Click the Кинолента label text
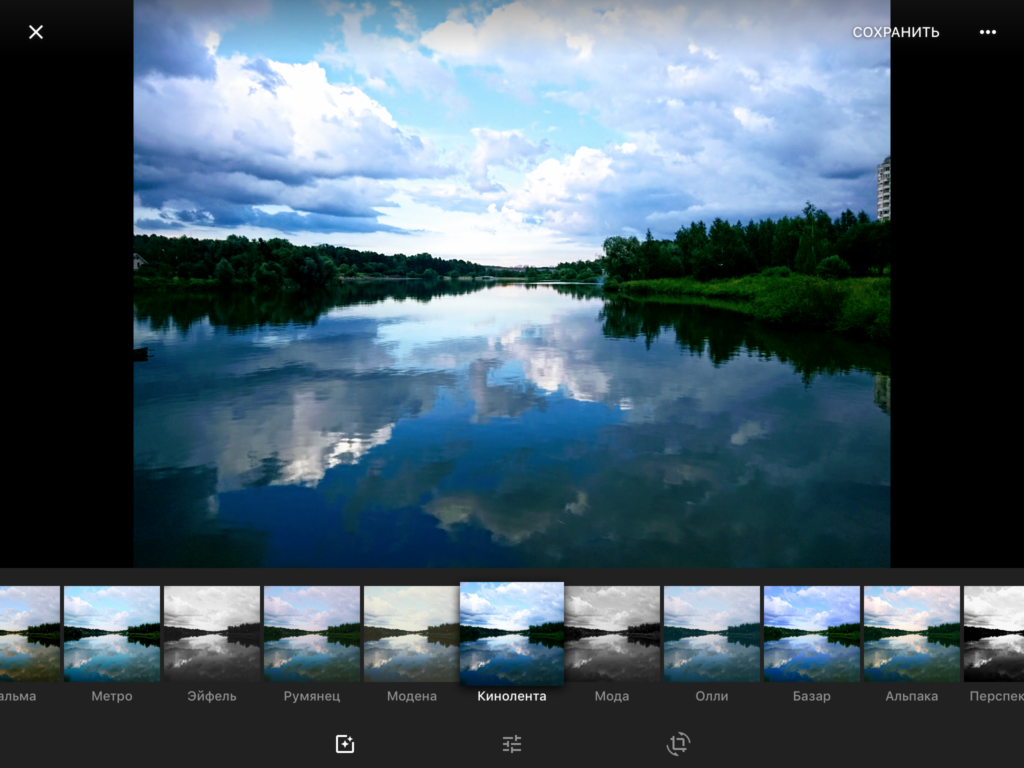 tap(512, 696)
